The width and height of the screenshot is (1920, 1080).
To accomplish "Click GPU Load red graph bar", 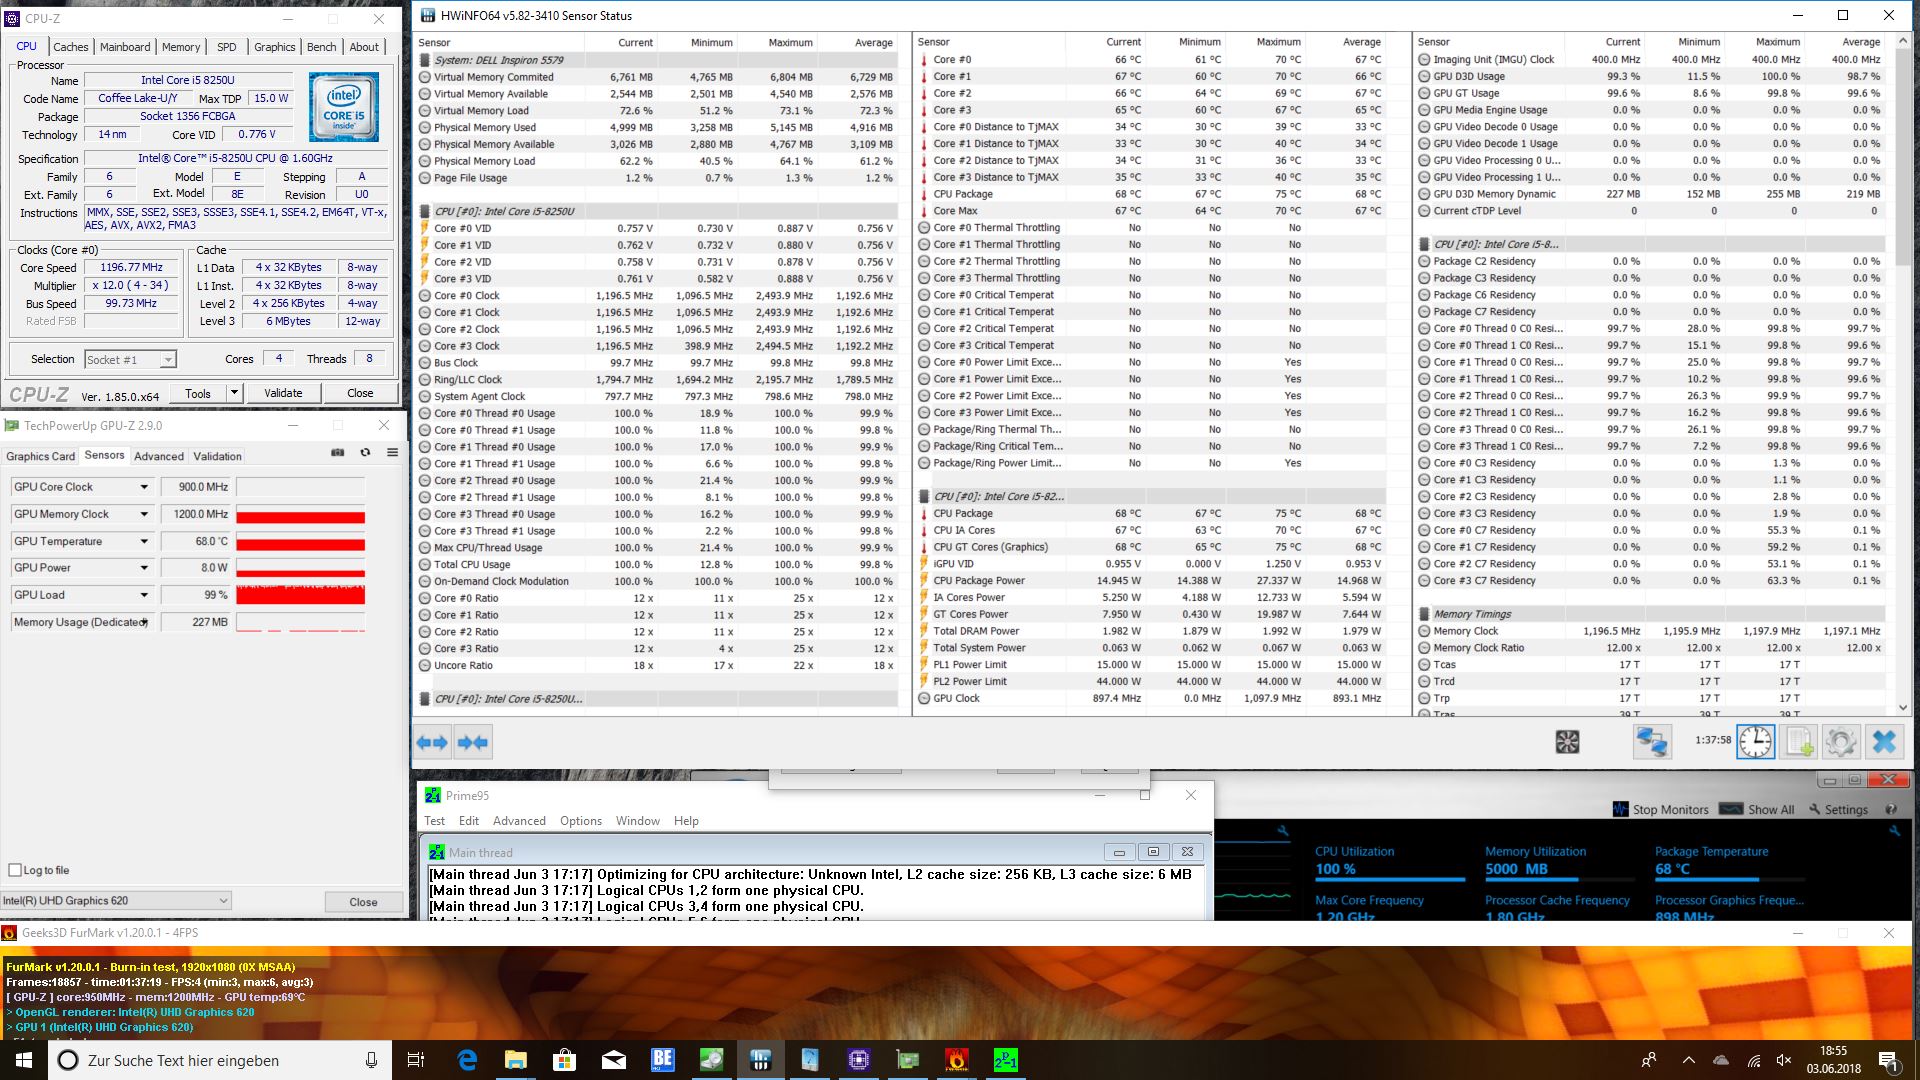I will point(300,595).
